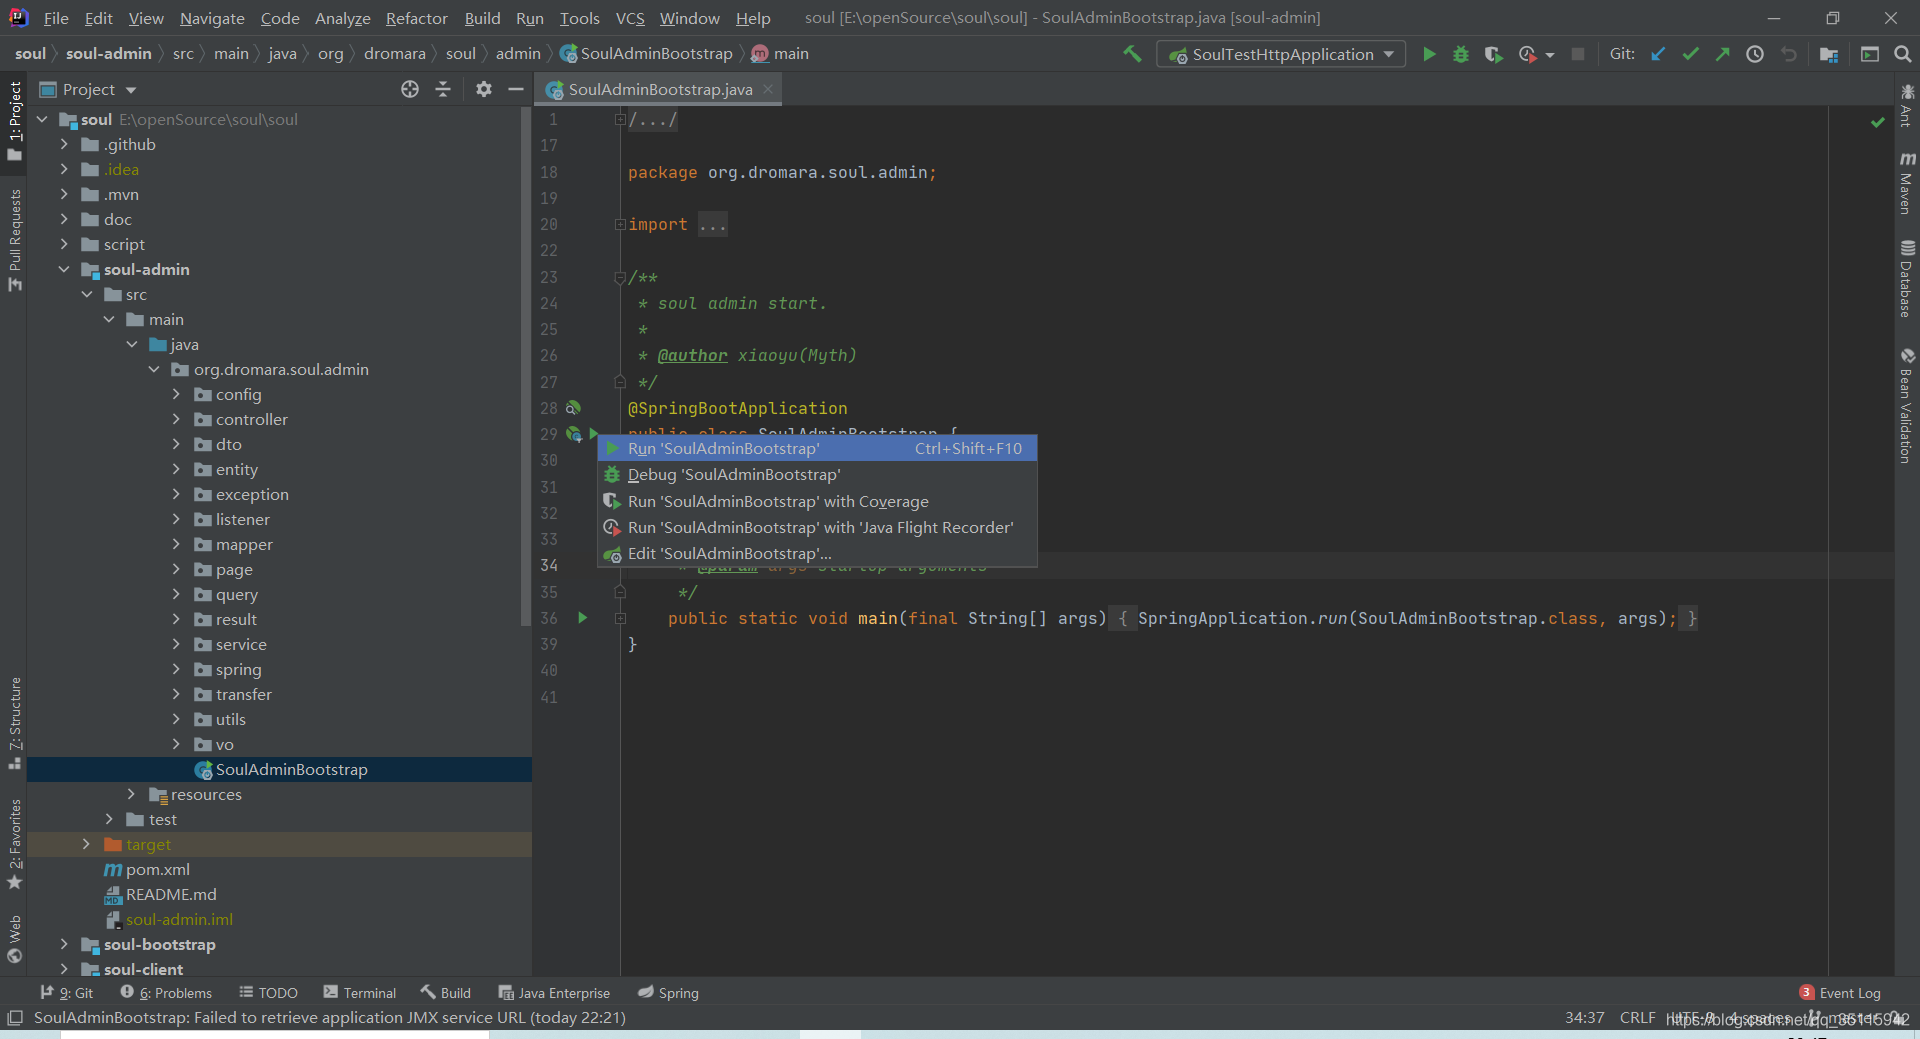Open the Refactor menu
Image resolution: width=1920 pixels, height=1039 pixels.
click(x=417, y=18)
